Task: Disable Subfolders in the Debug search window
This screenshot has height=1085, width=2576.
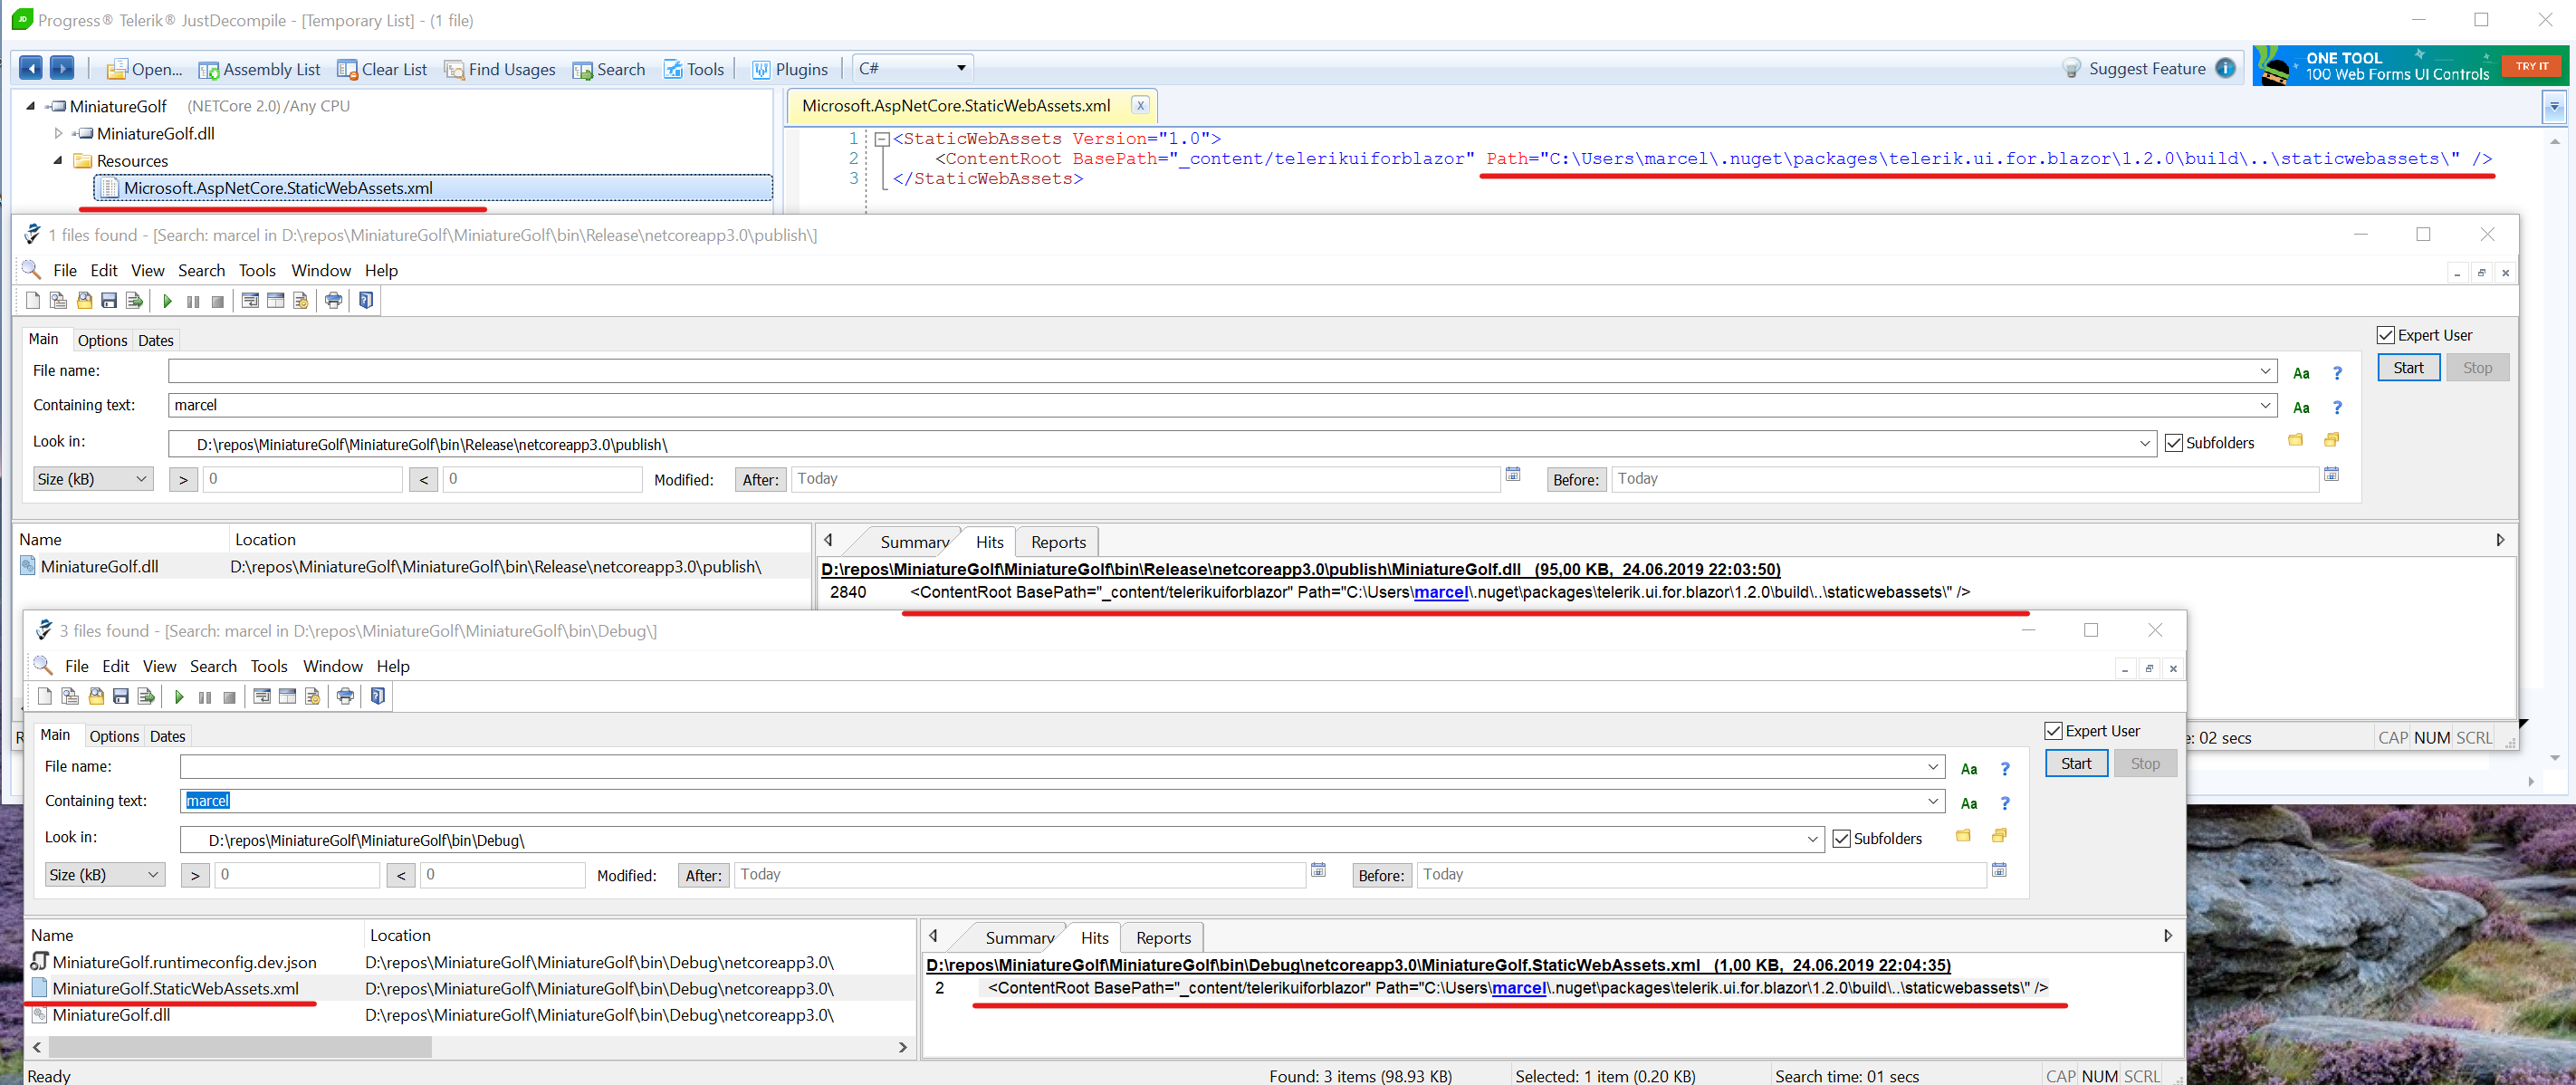Action: (1843, 838)
